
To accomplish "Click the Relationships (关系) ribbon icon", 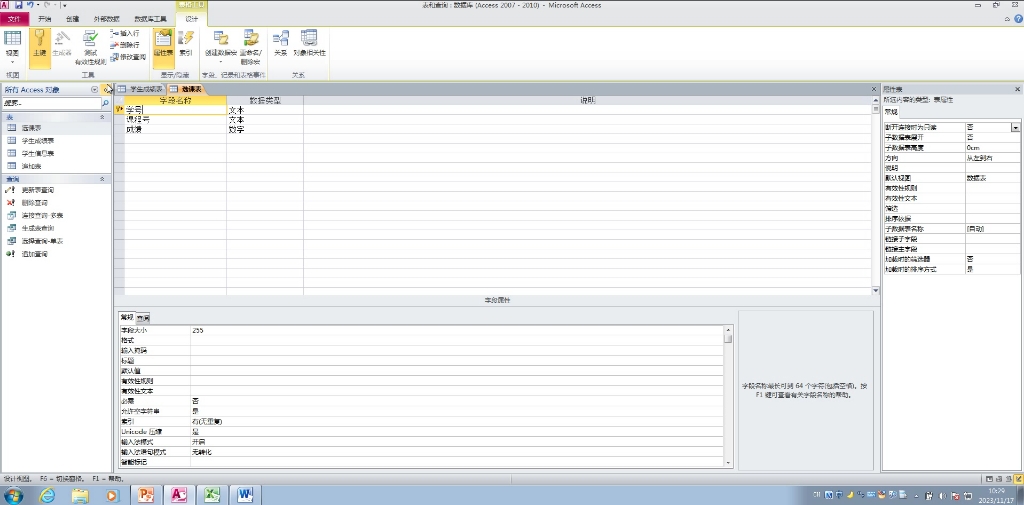I will tap(281, 43).
